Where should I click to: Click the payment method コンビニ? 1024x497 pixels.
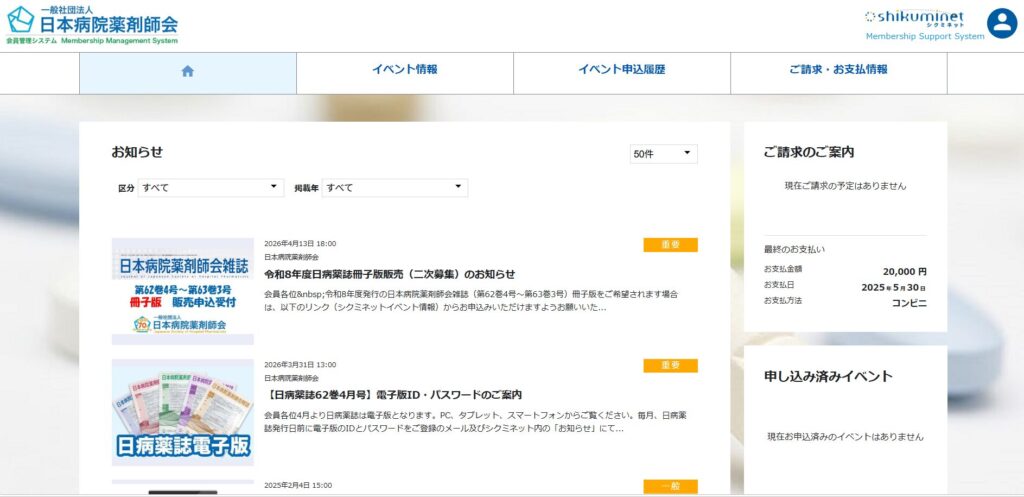(909, 303)
